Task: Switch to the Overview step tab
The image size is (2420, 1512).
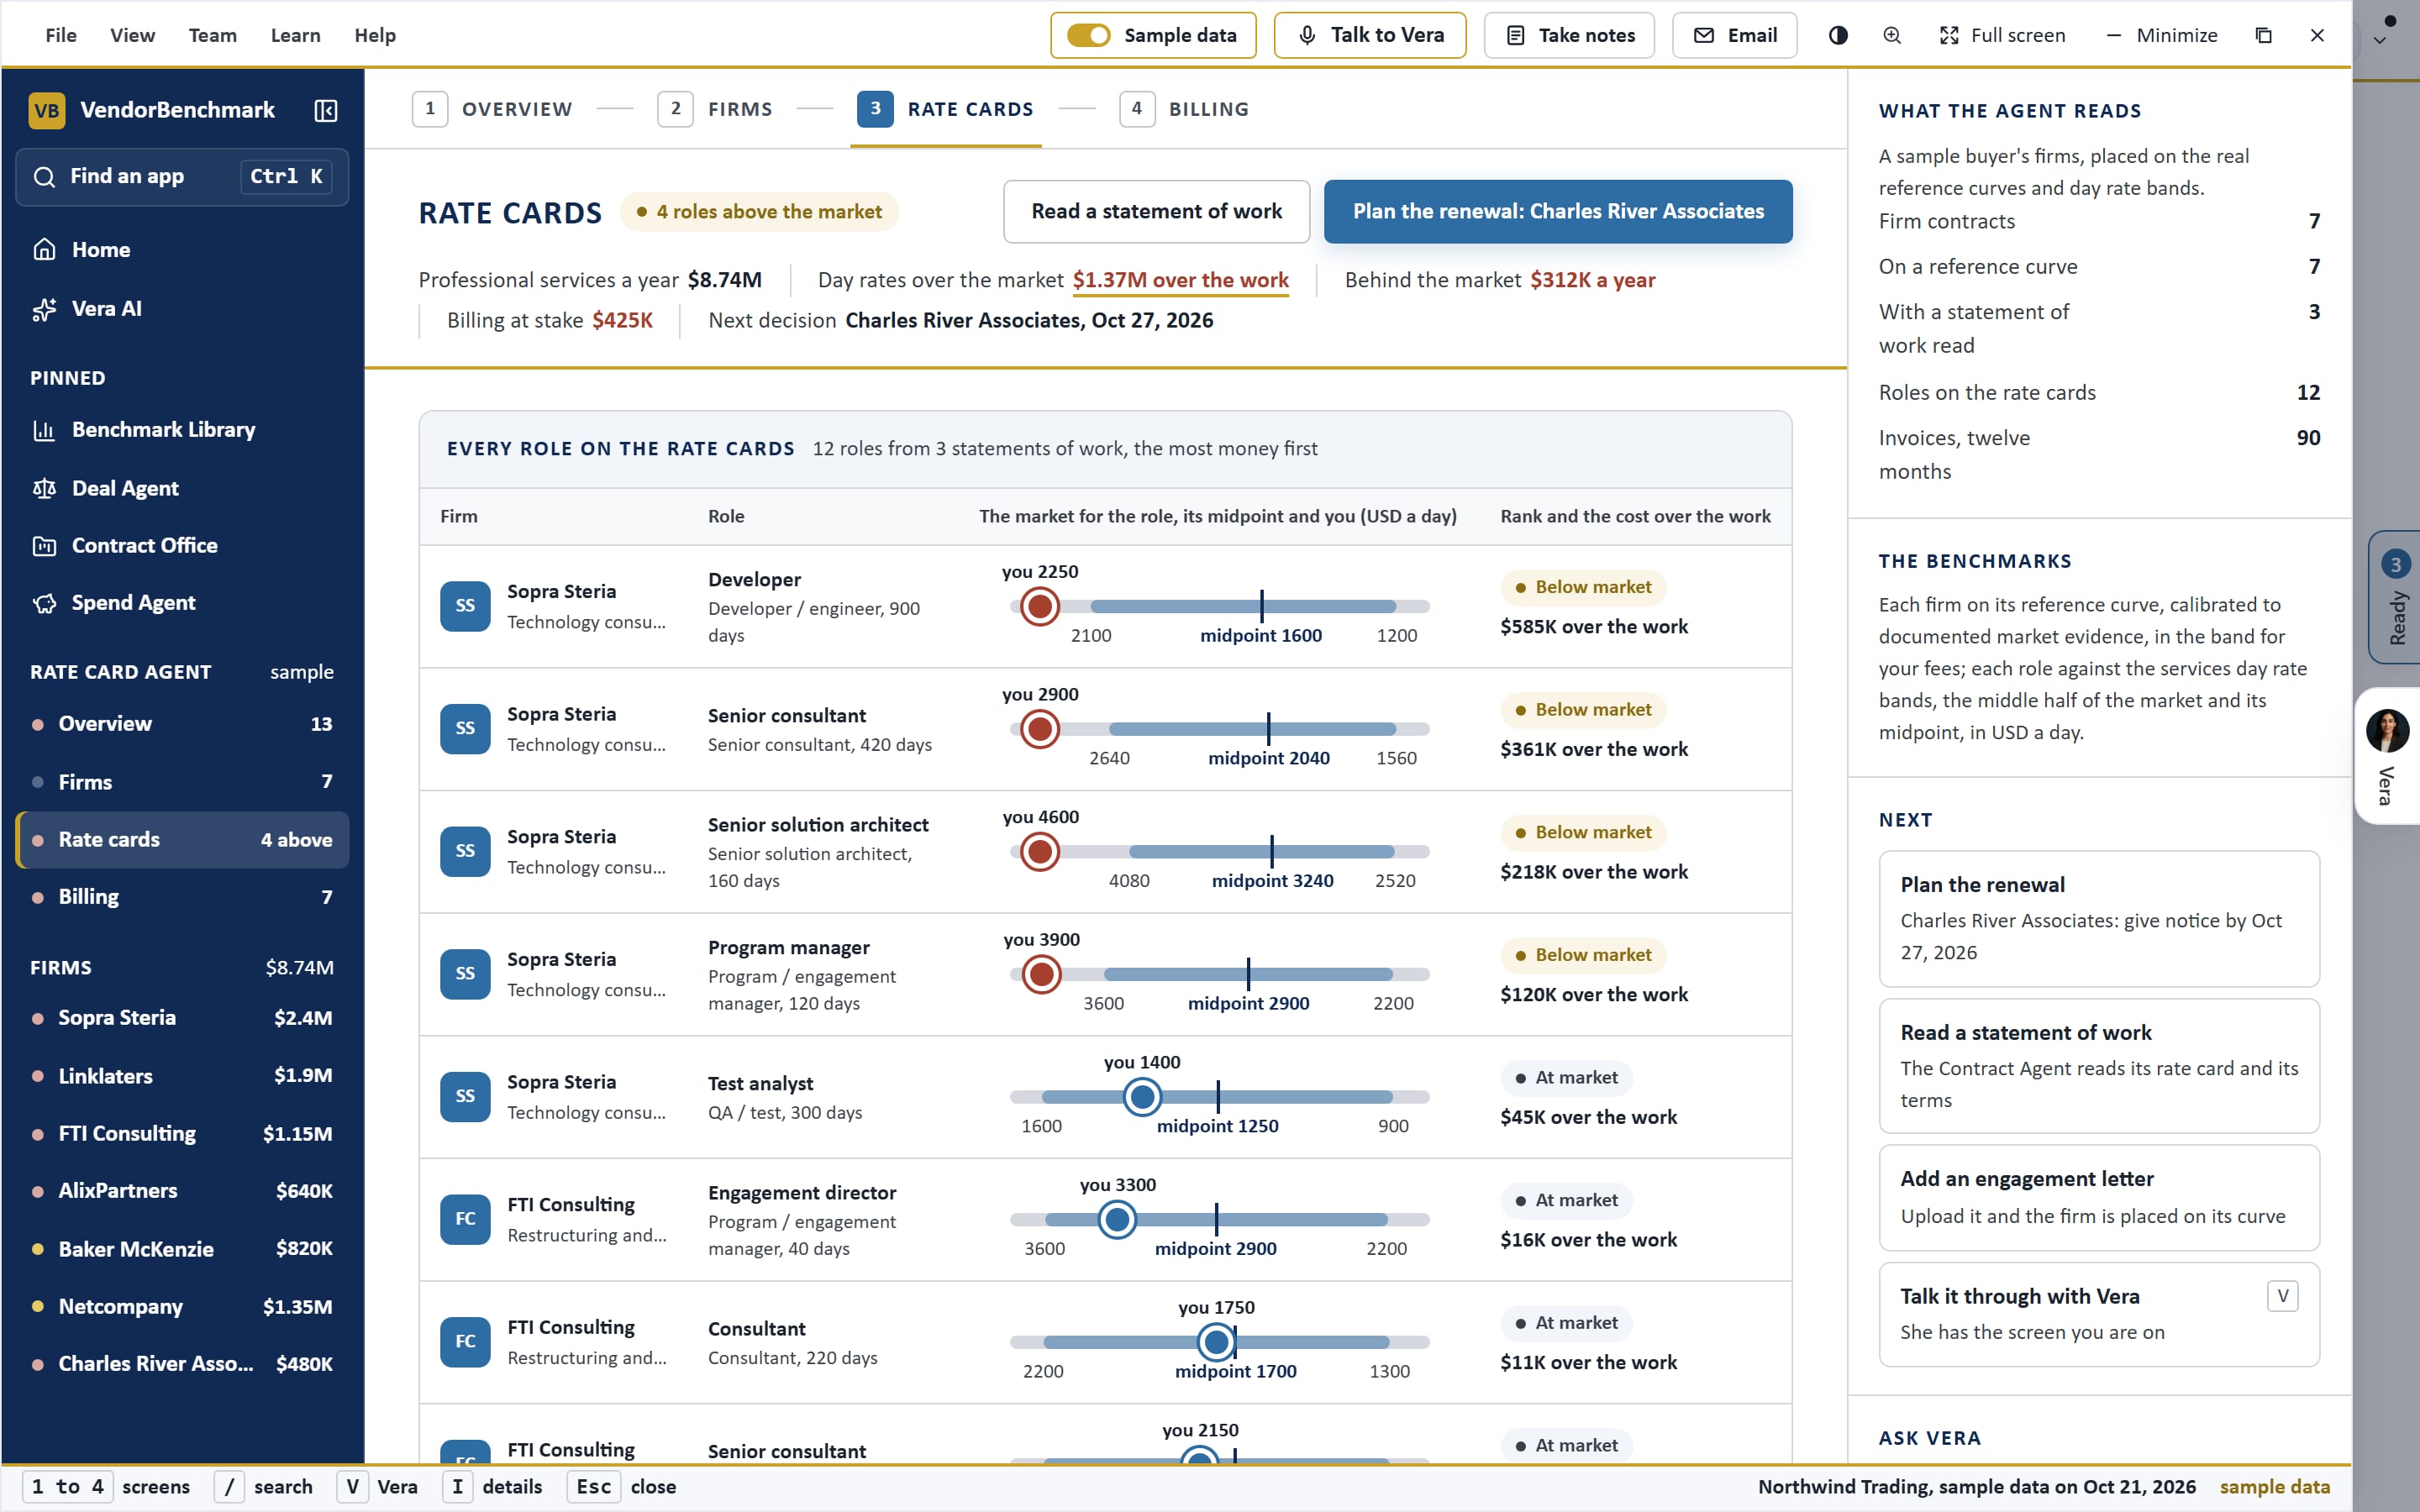Action: (x=492, y=109)
